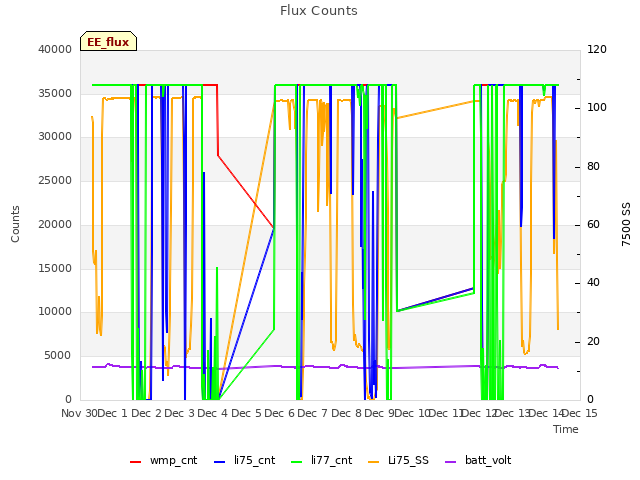This screenshot has height=480, width=640.
Task: Toggle the Li75_SS legend entry
Action: (x=398, y=460)
